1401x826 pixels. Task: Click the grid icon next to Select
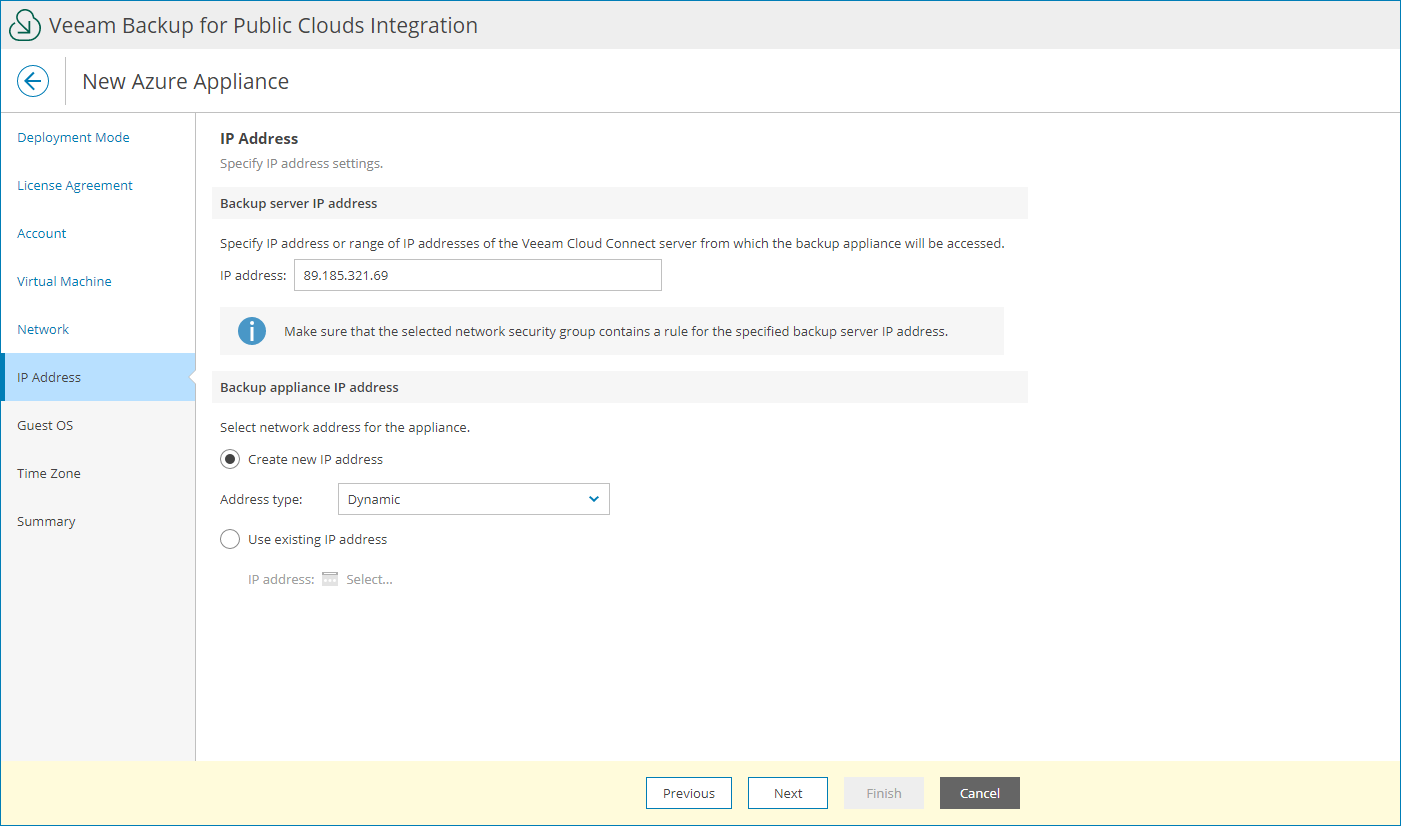(330, 578)
